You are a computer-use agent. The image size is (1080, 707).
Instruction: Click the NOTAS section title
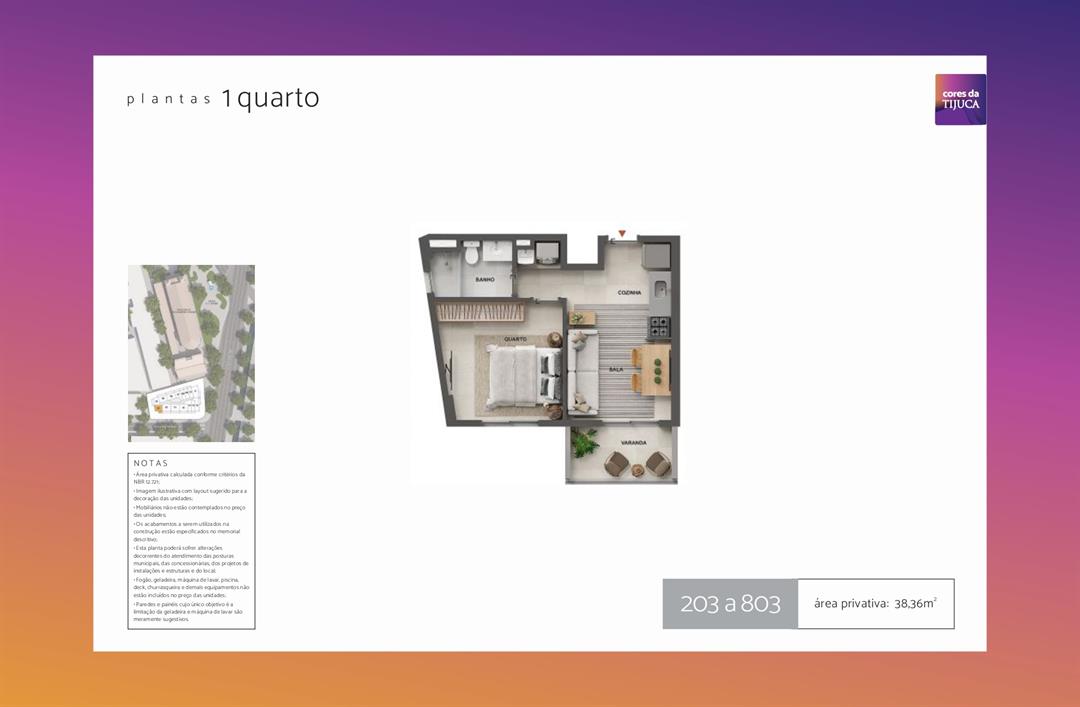(148, 463)
